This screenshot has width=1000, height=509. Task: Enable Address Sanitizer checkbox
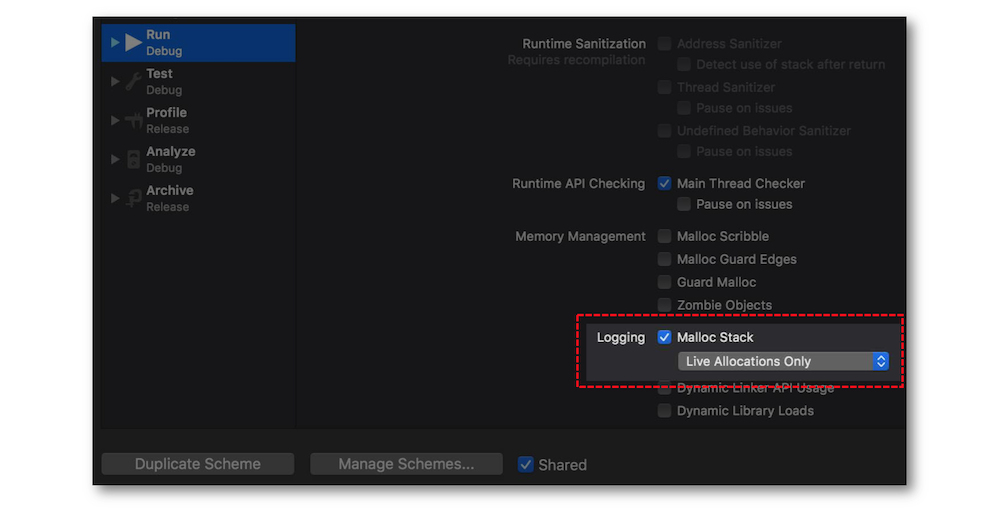[665, 44]
